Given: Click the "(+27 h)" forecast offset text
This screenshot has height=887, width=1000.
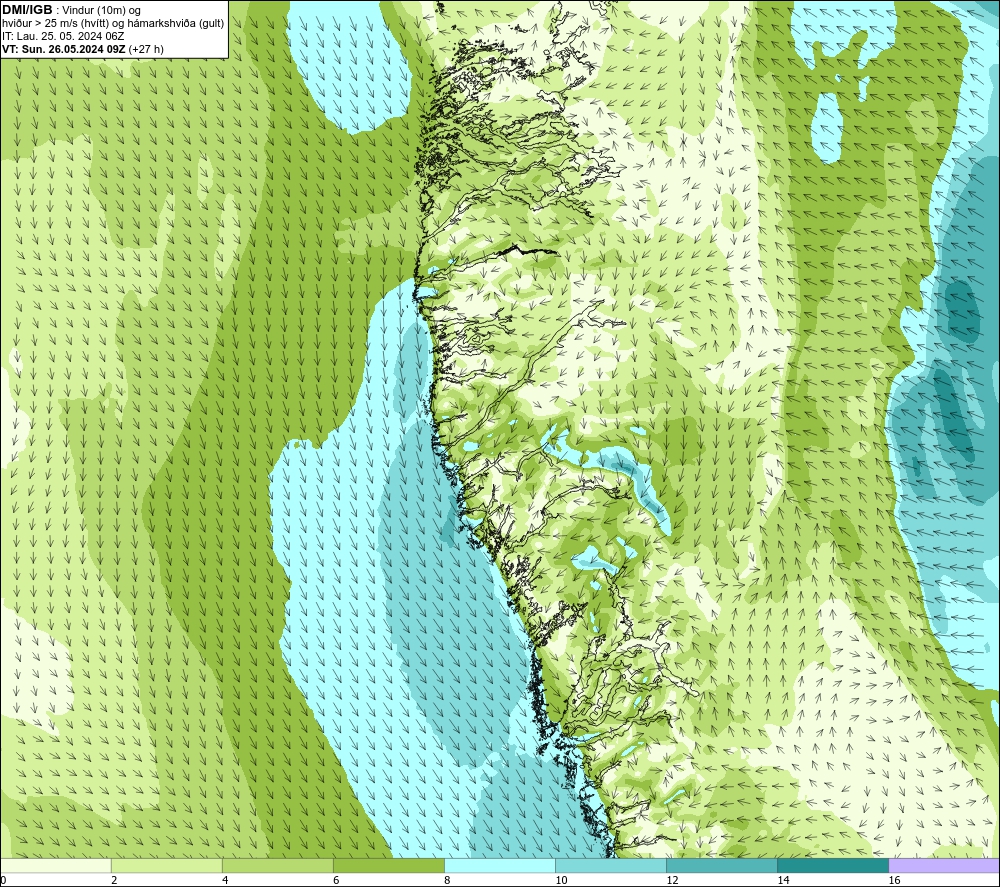Looking at the screenshot, I should point(146,49).
